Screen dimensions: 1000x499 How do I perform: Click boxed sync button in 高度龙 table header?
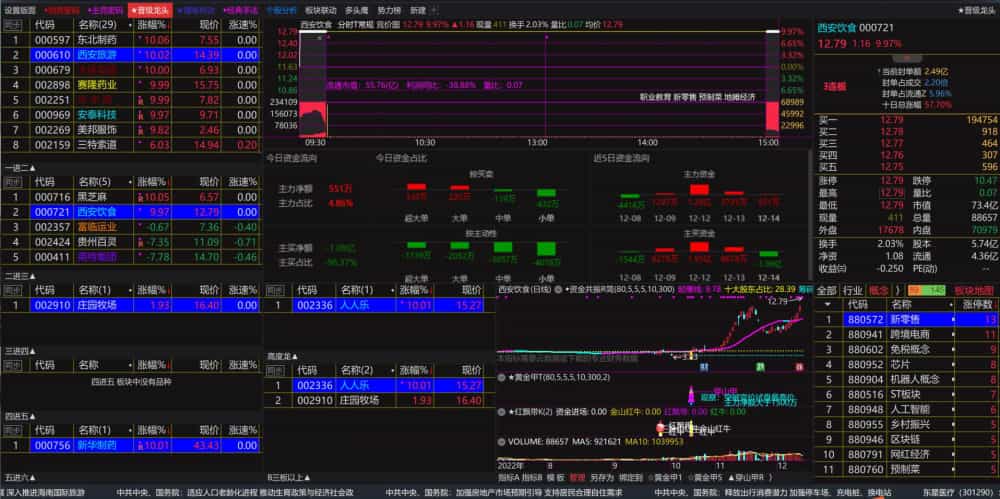(275, 370)
